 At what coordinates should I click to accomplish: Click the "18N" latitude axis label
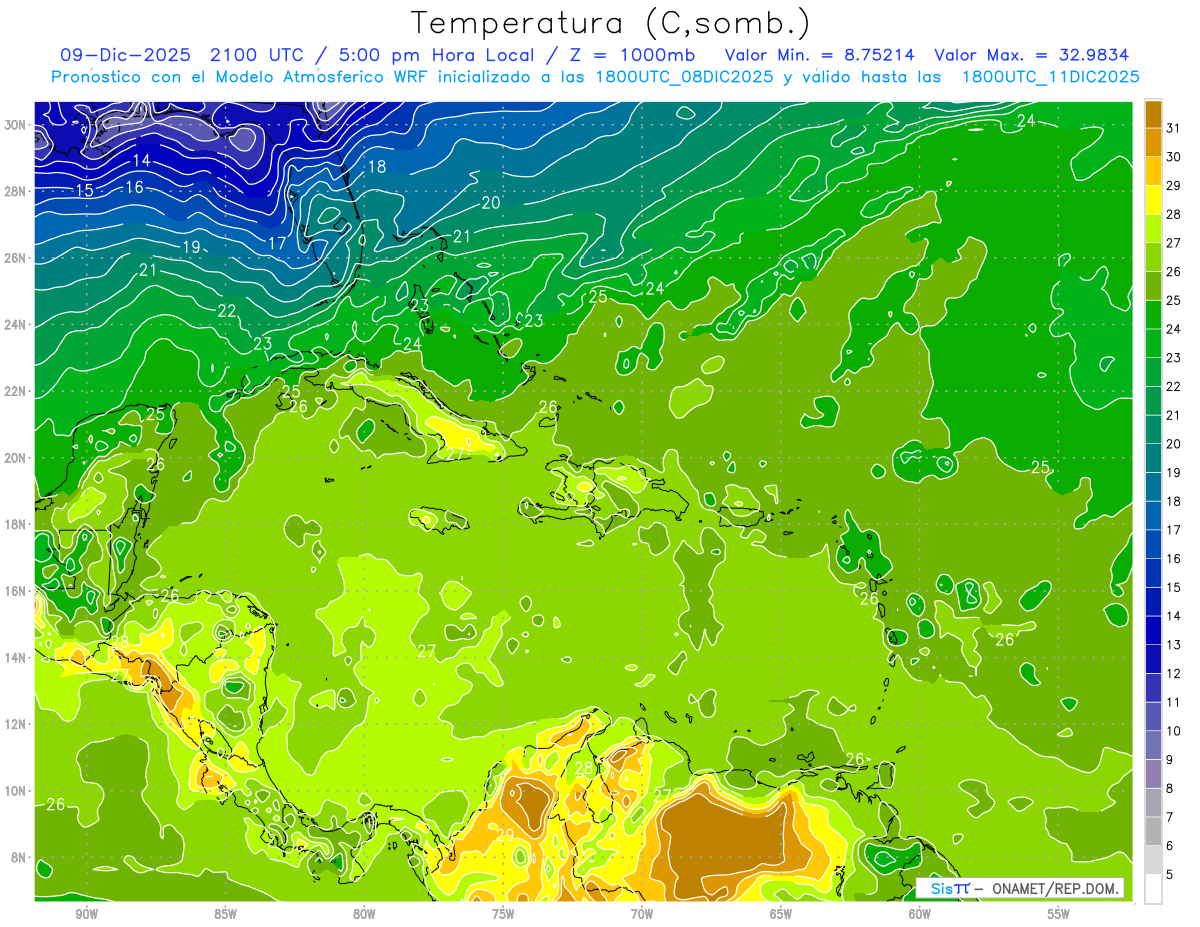(15, 524)
